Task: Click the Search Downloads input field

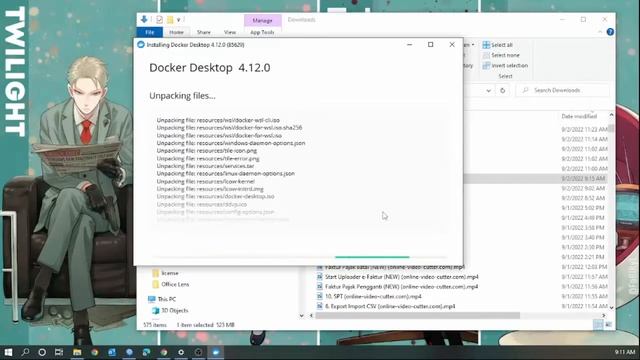Action: 563,90
